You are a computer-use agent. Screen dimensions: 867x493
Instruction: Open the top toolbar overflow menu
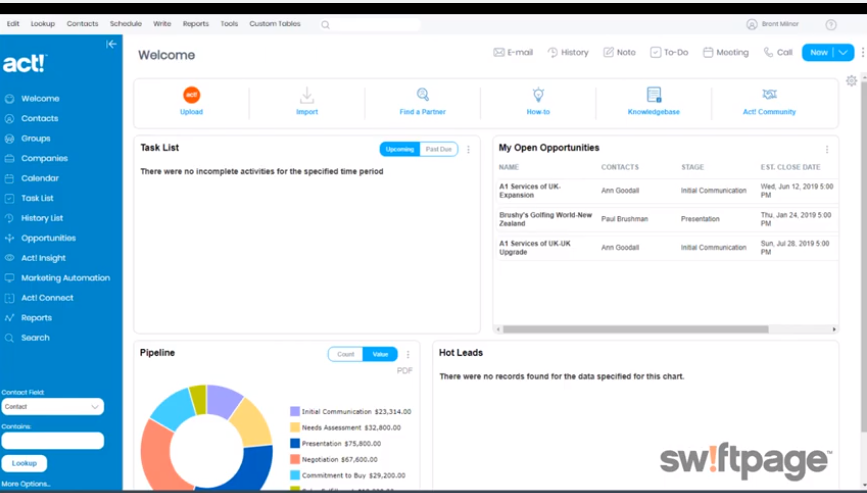click(x=863, y=53)
